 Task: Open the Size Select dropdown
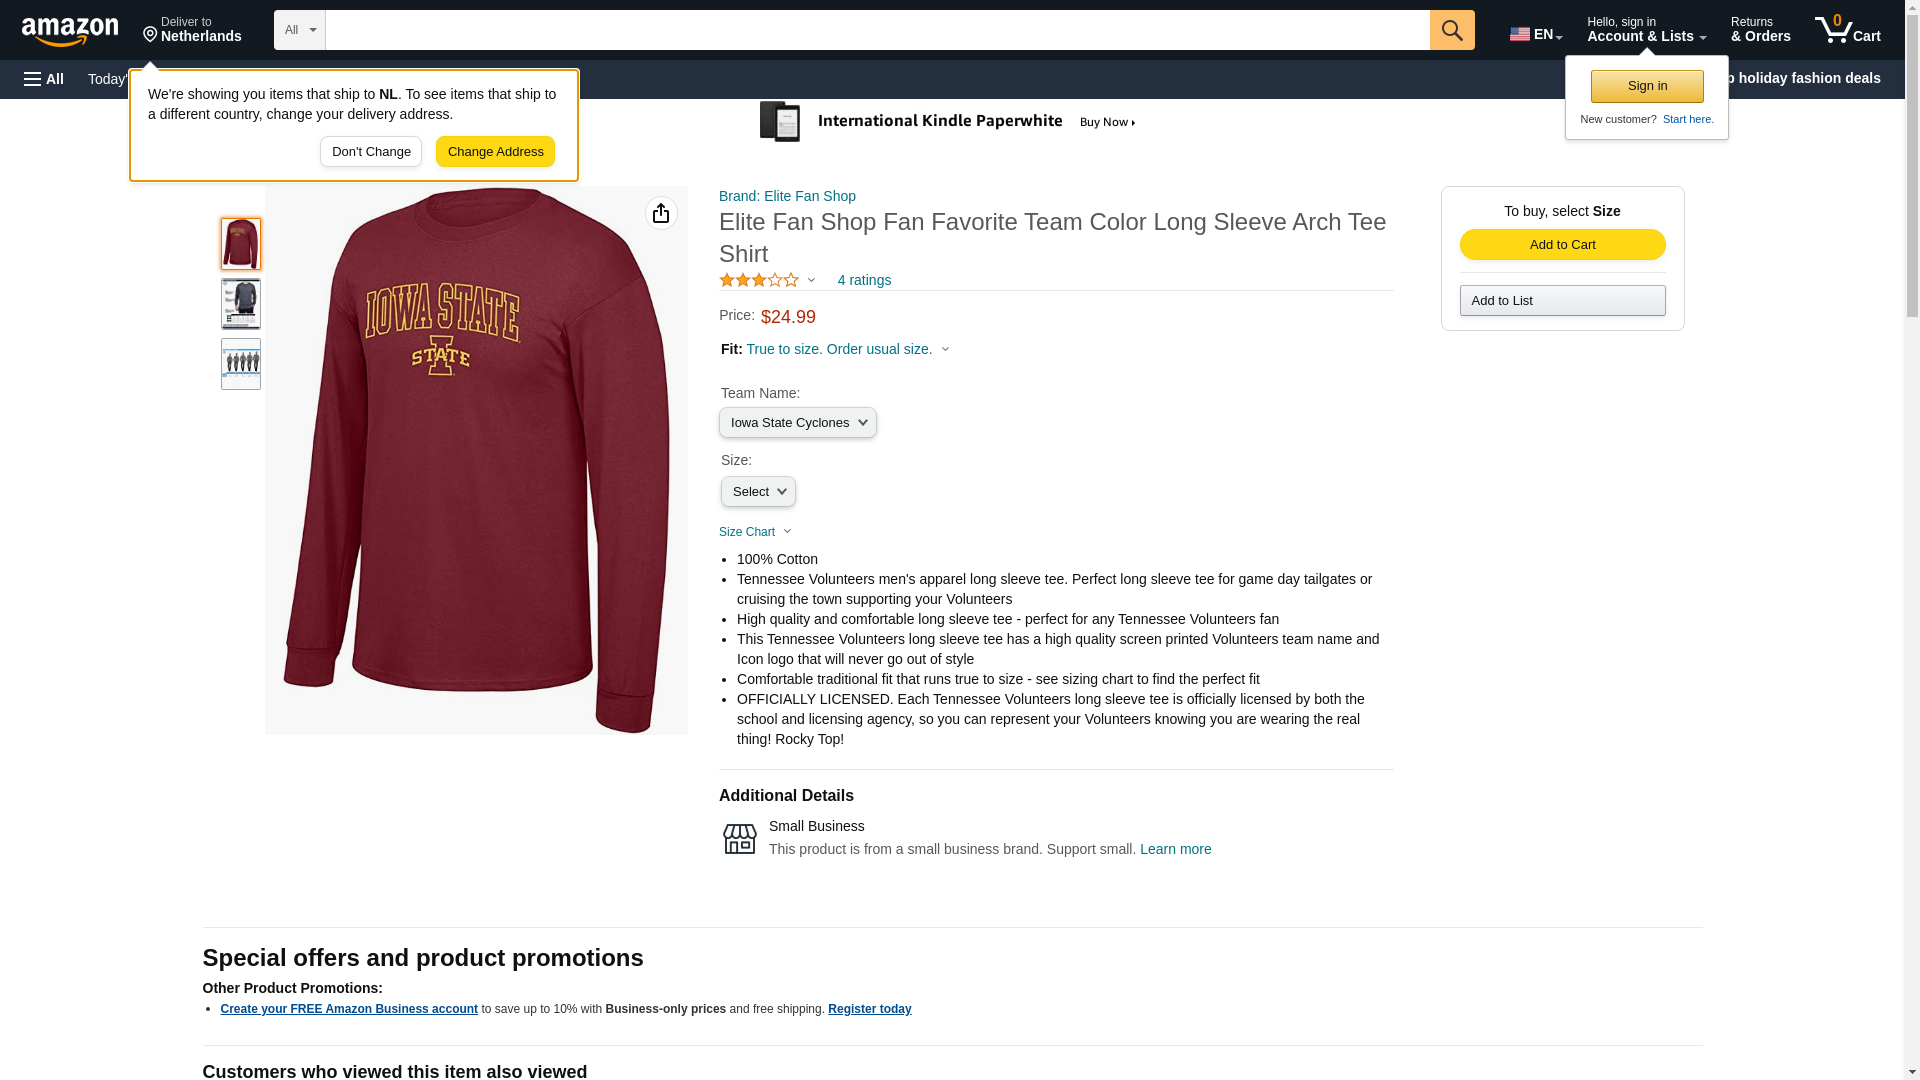pyautogui.click(x=758, y=492)
